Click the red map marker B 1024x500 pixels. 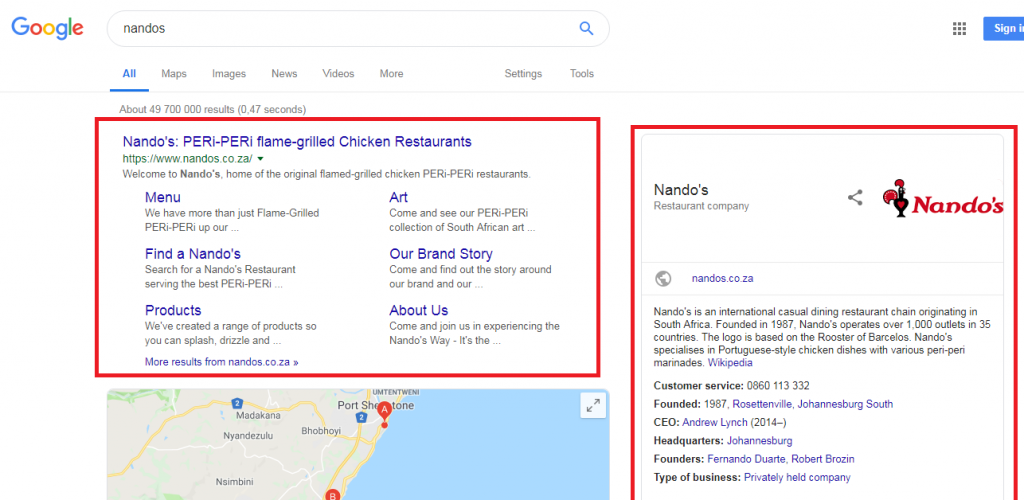click(x=333, y=495)
